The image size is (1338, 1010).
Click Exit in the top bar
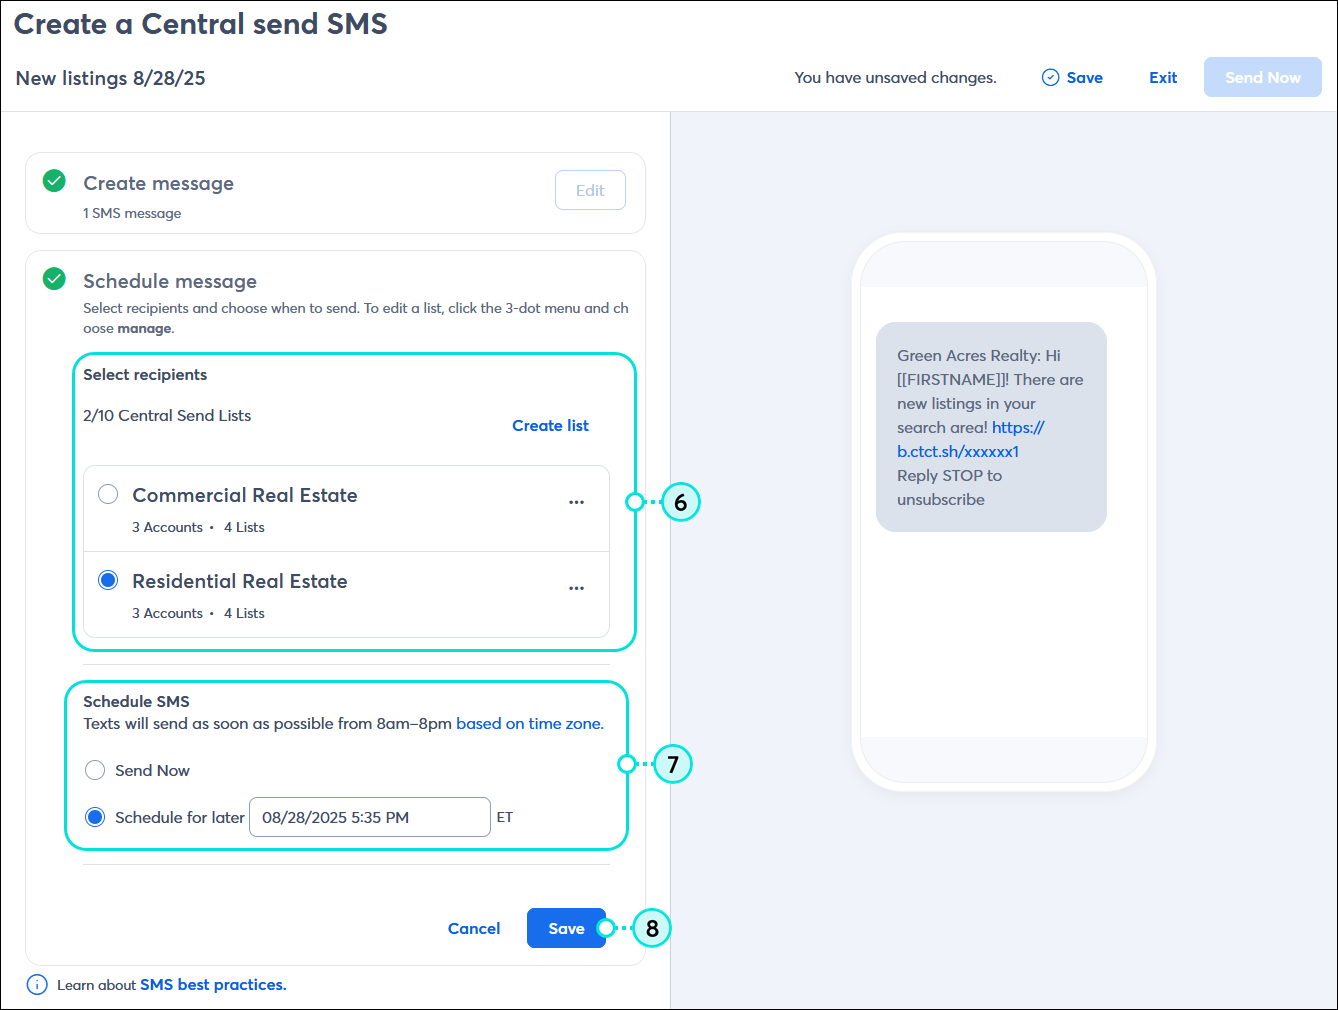tap(1163, 77)
